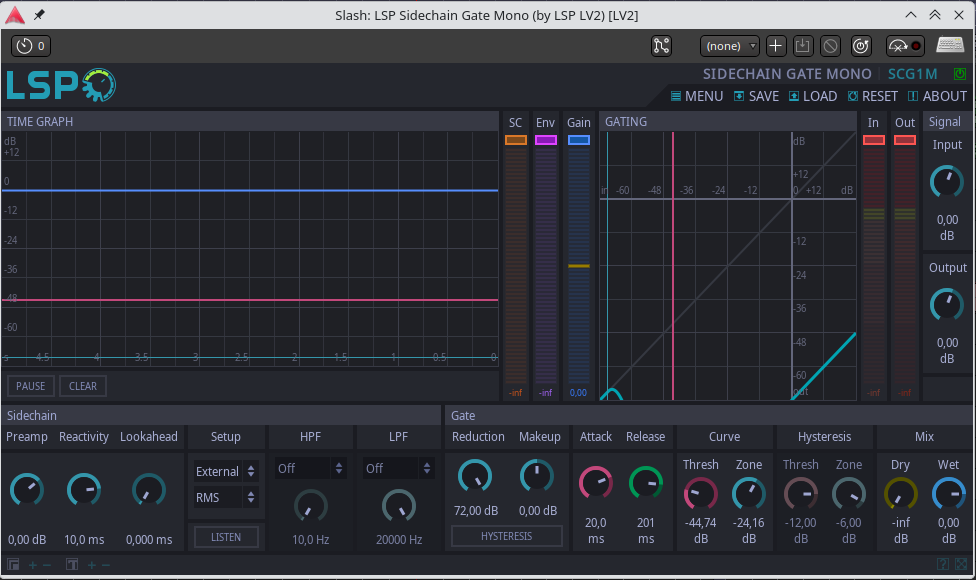Toggle the HYSTERESIS button in Gate section
The image size is (976, 580).
coord(506,536)
